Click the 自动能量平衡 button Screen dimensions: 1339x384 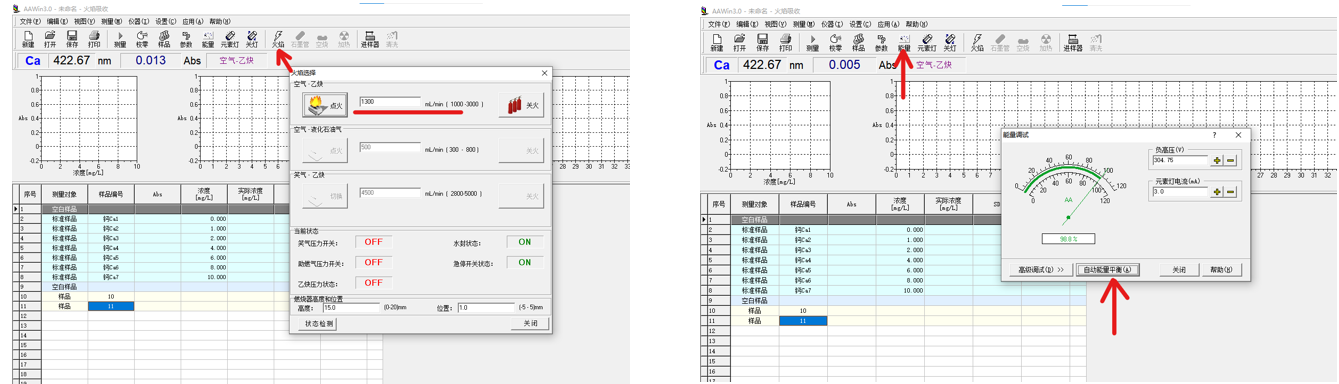[1108, 269]
